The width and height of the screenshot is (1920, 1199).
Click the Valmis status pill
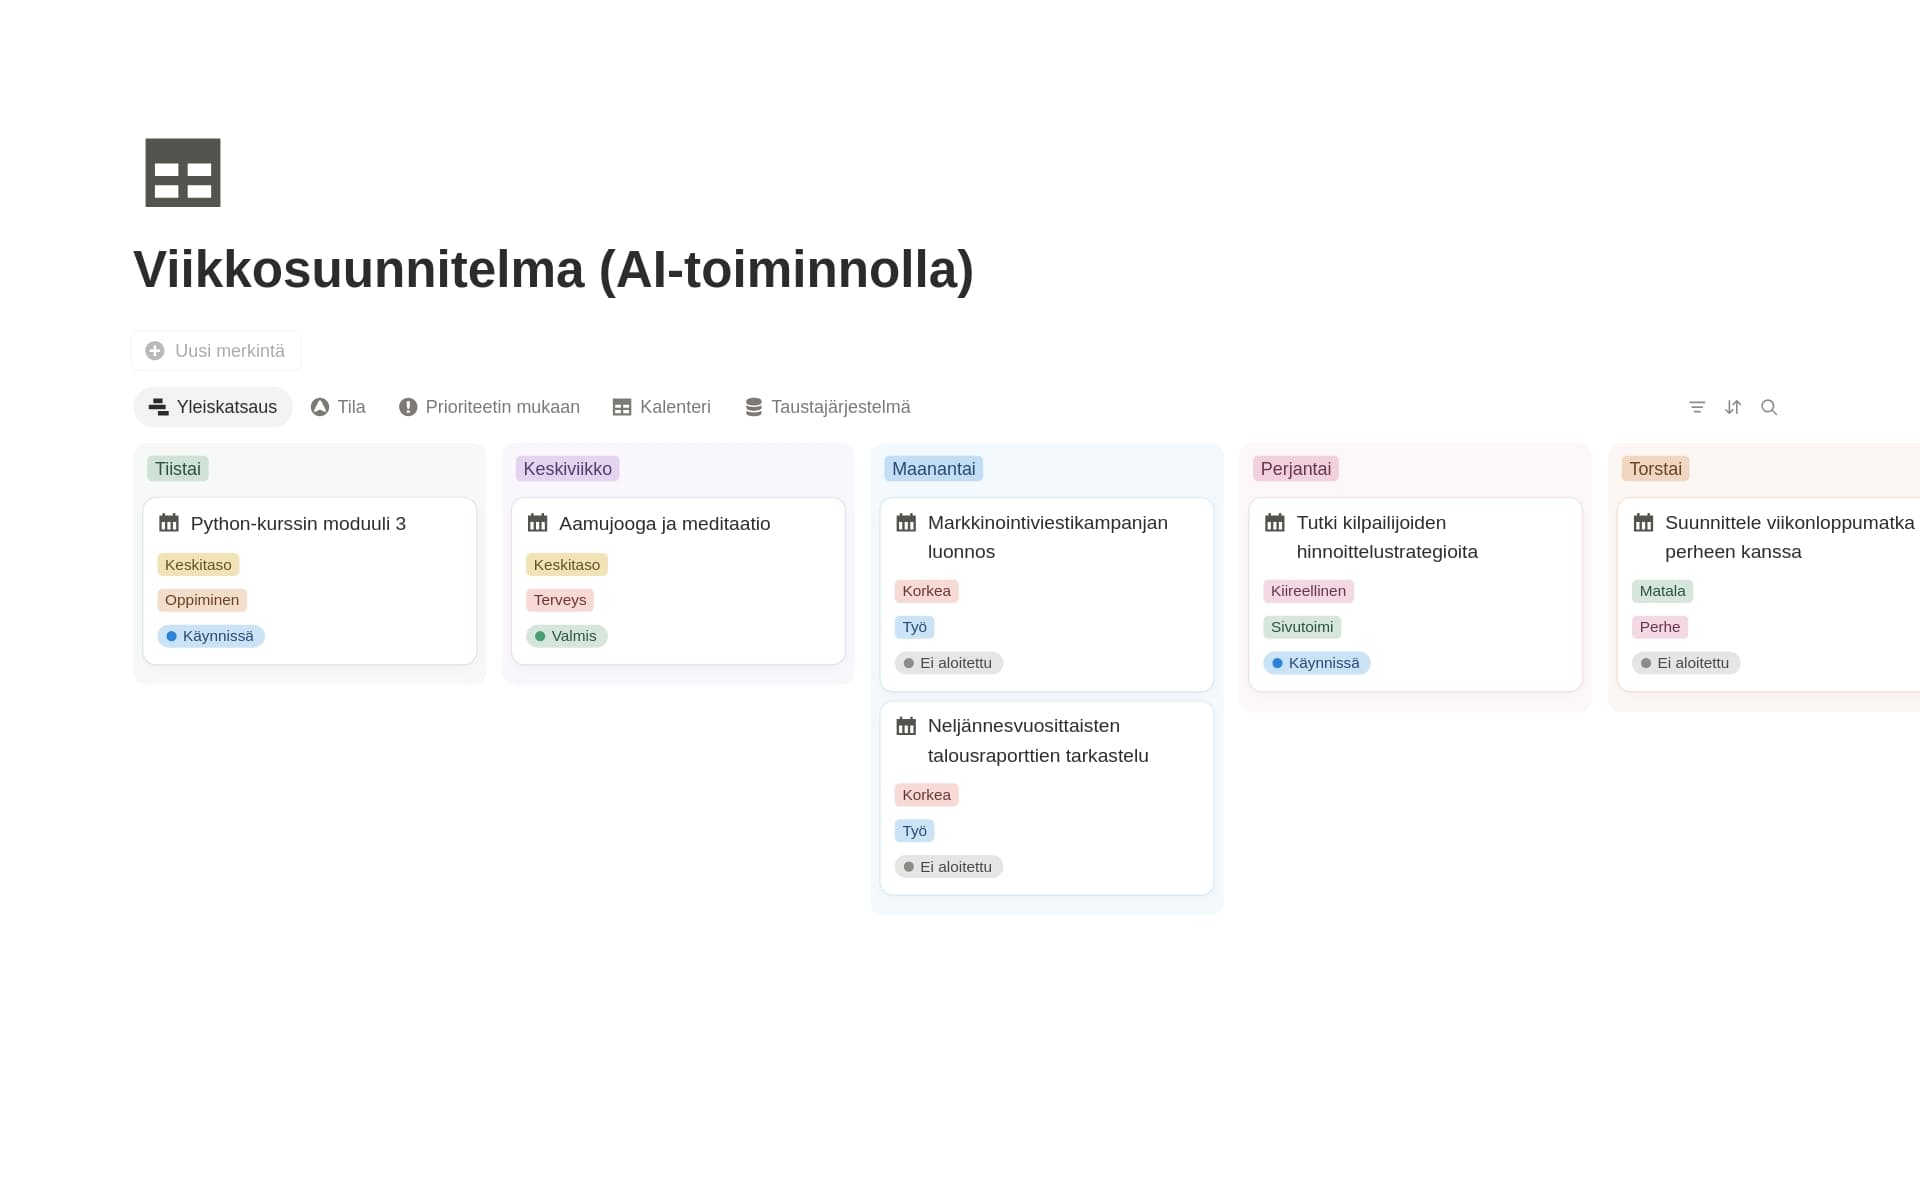[x=567, y=636]
